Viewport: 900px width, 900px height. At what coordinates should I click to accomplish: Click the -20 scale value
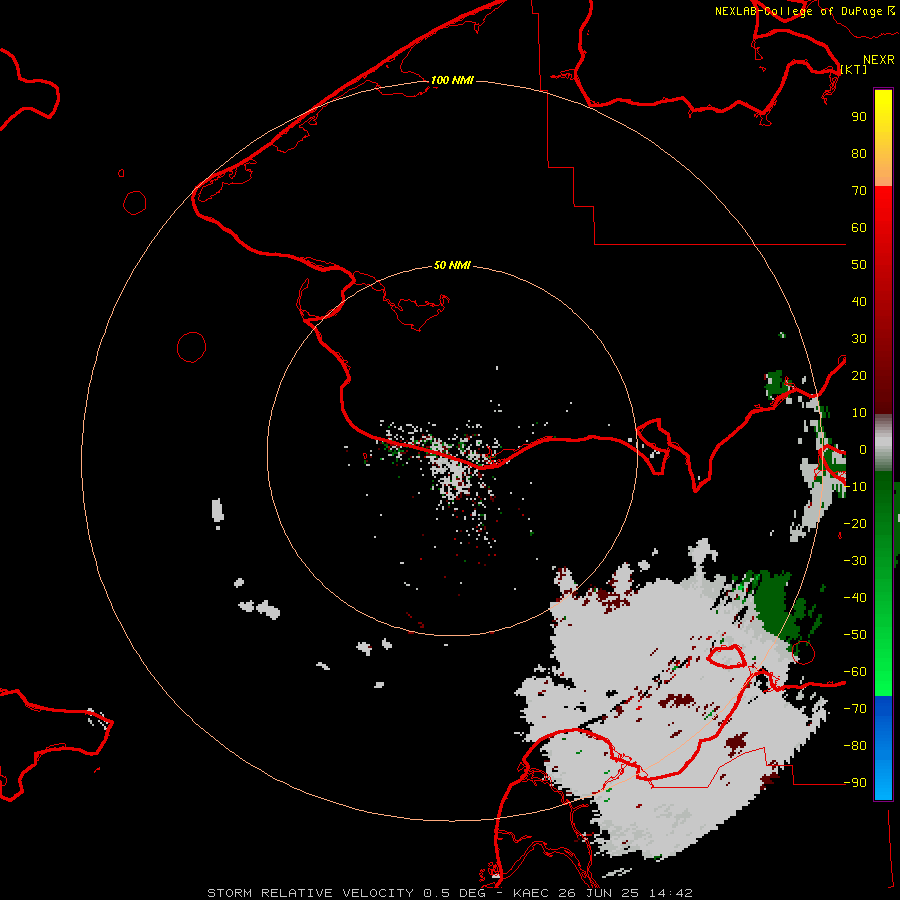click(855, 523)
